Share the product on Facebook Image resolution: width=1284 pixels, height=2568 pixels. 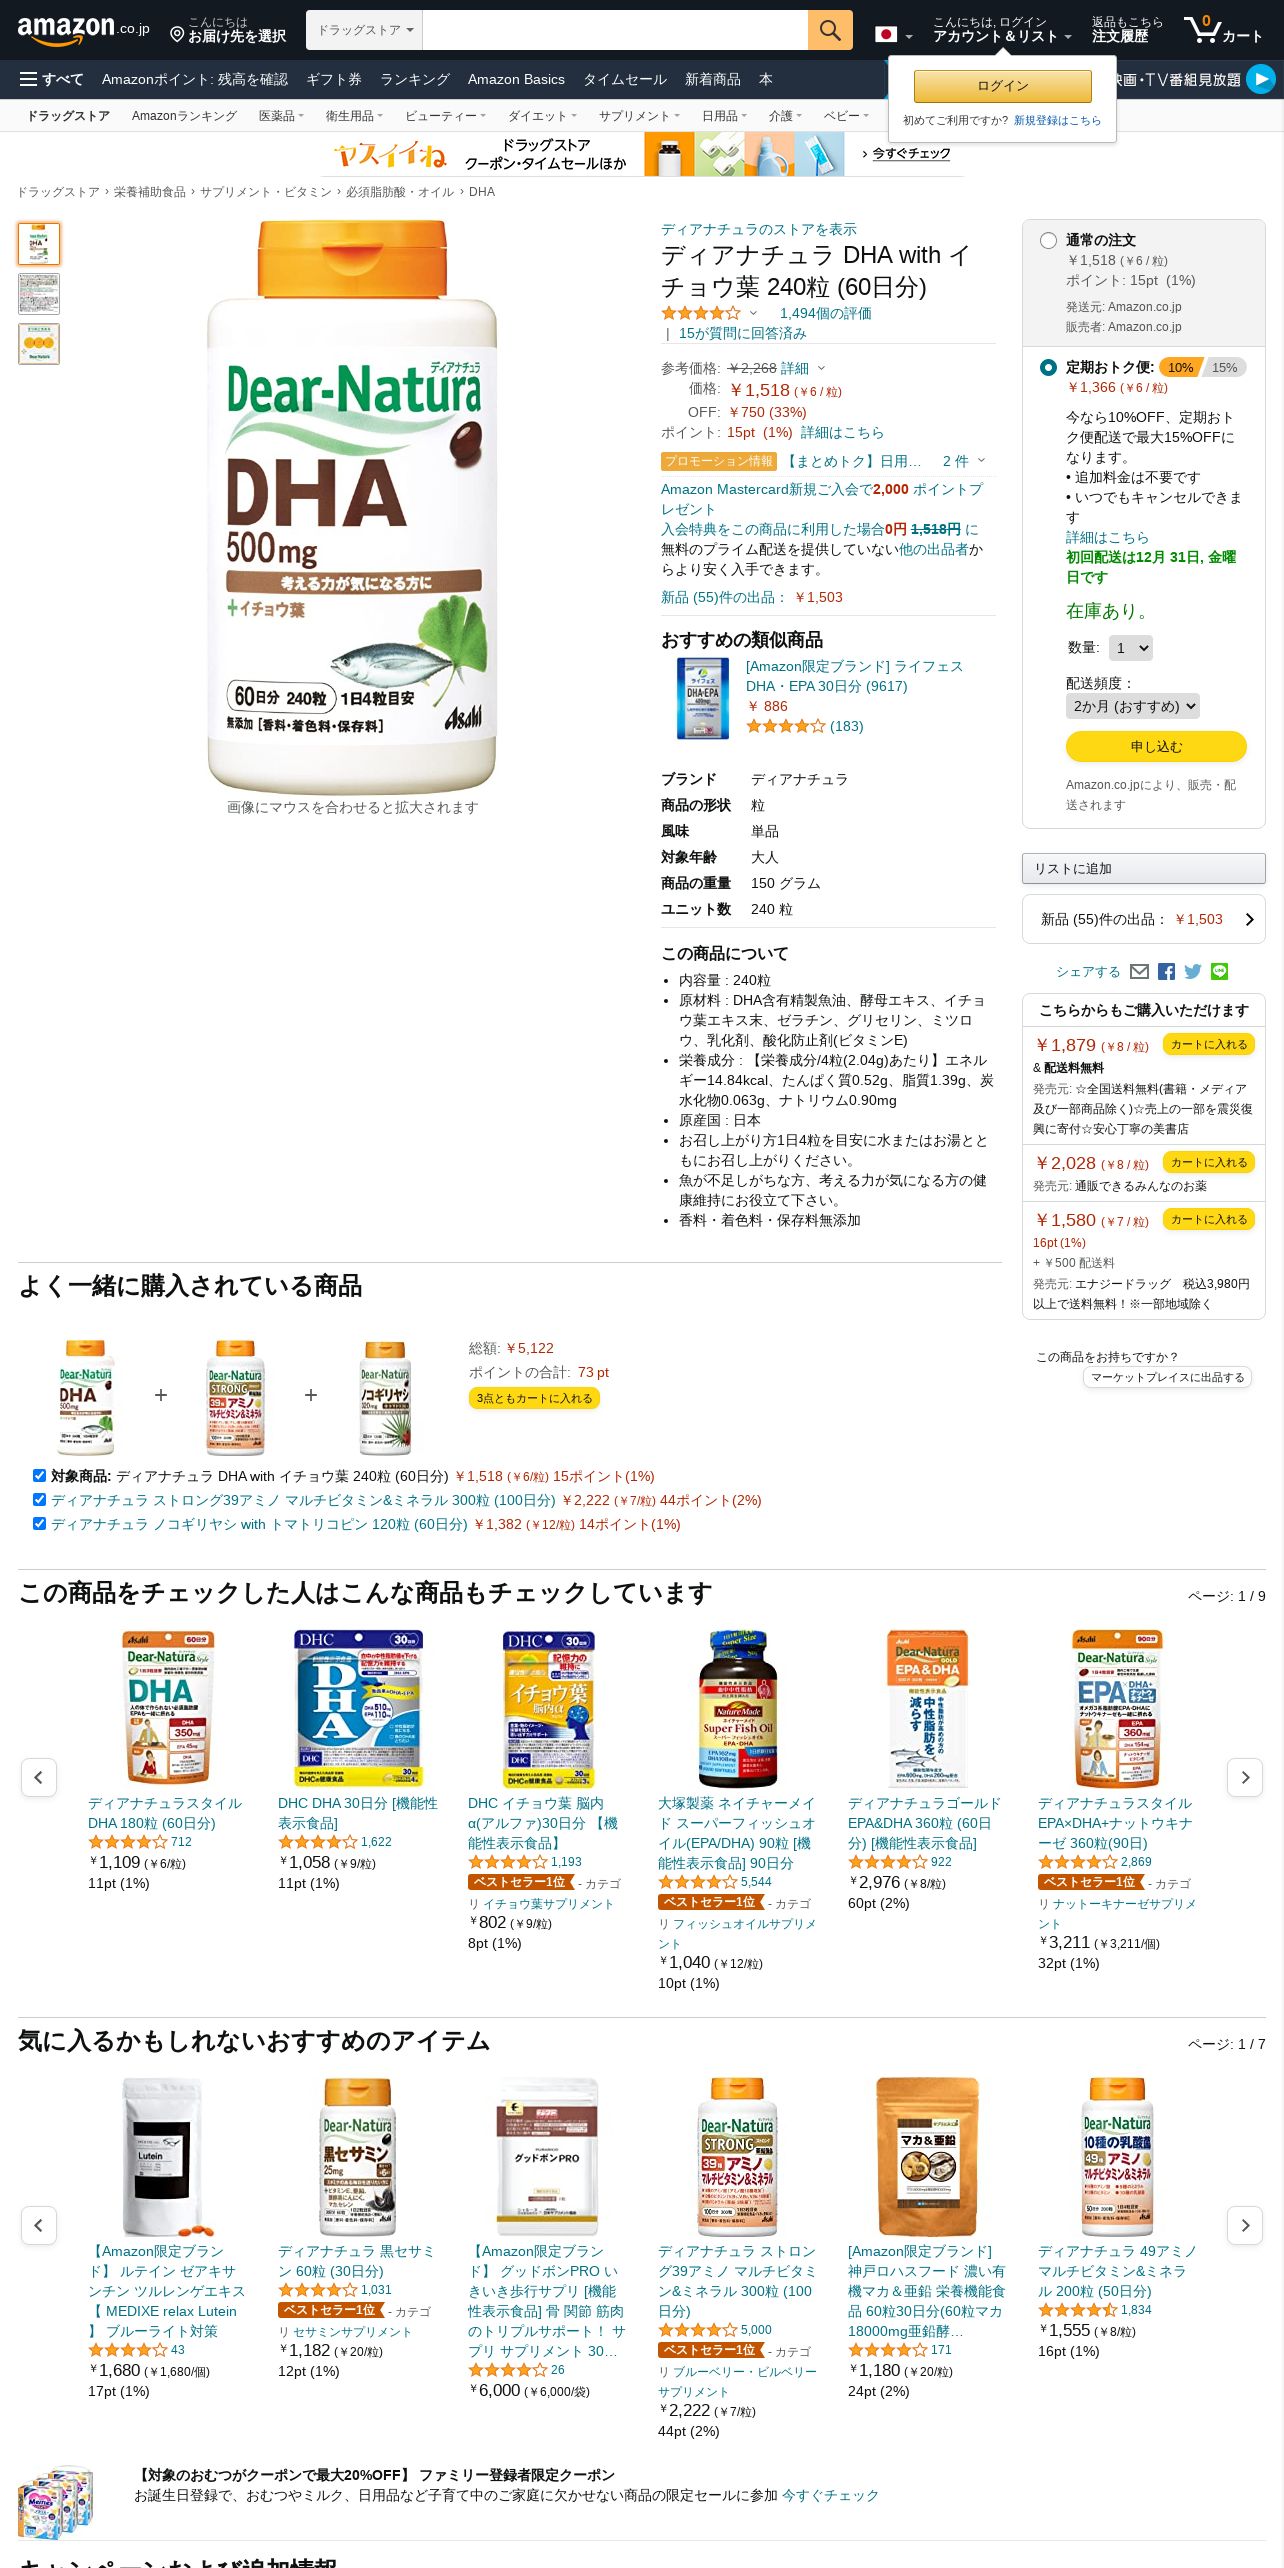(x=1166, y=972)
